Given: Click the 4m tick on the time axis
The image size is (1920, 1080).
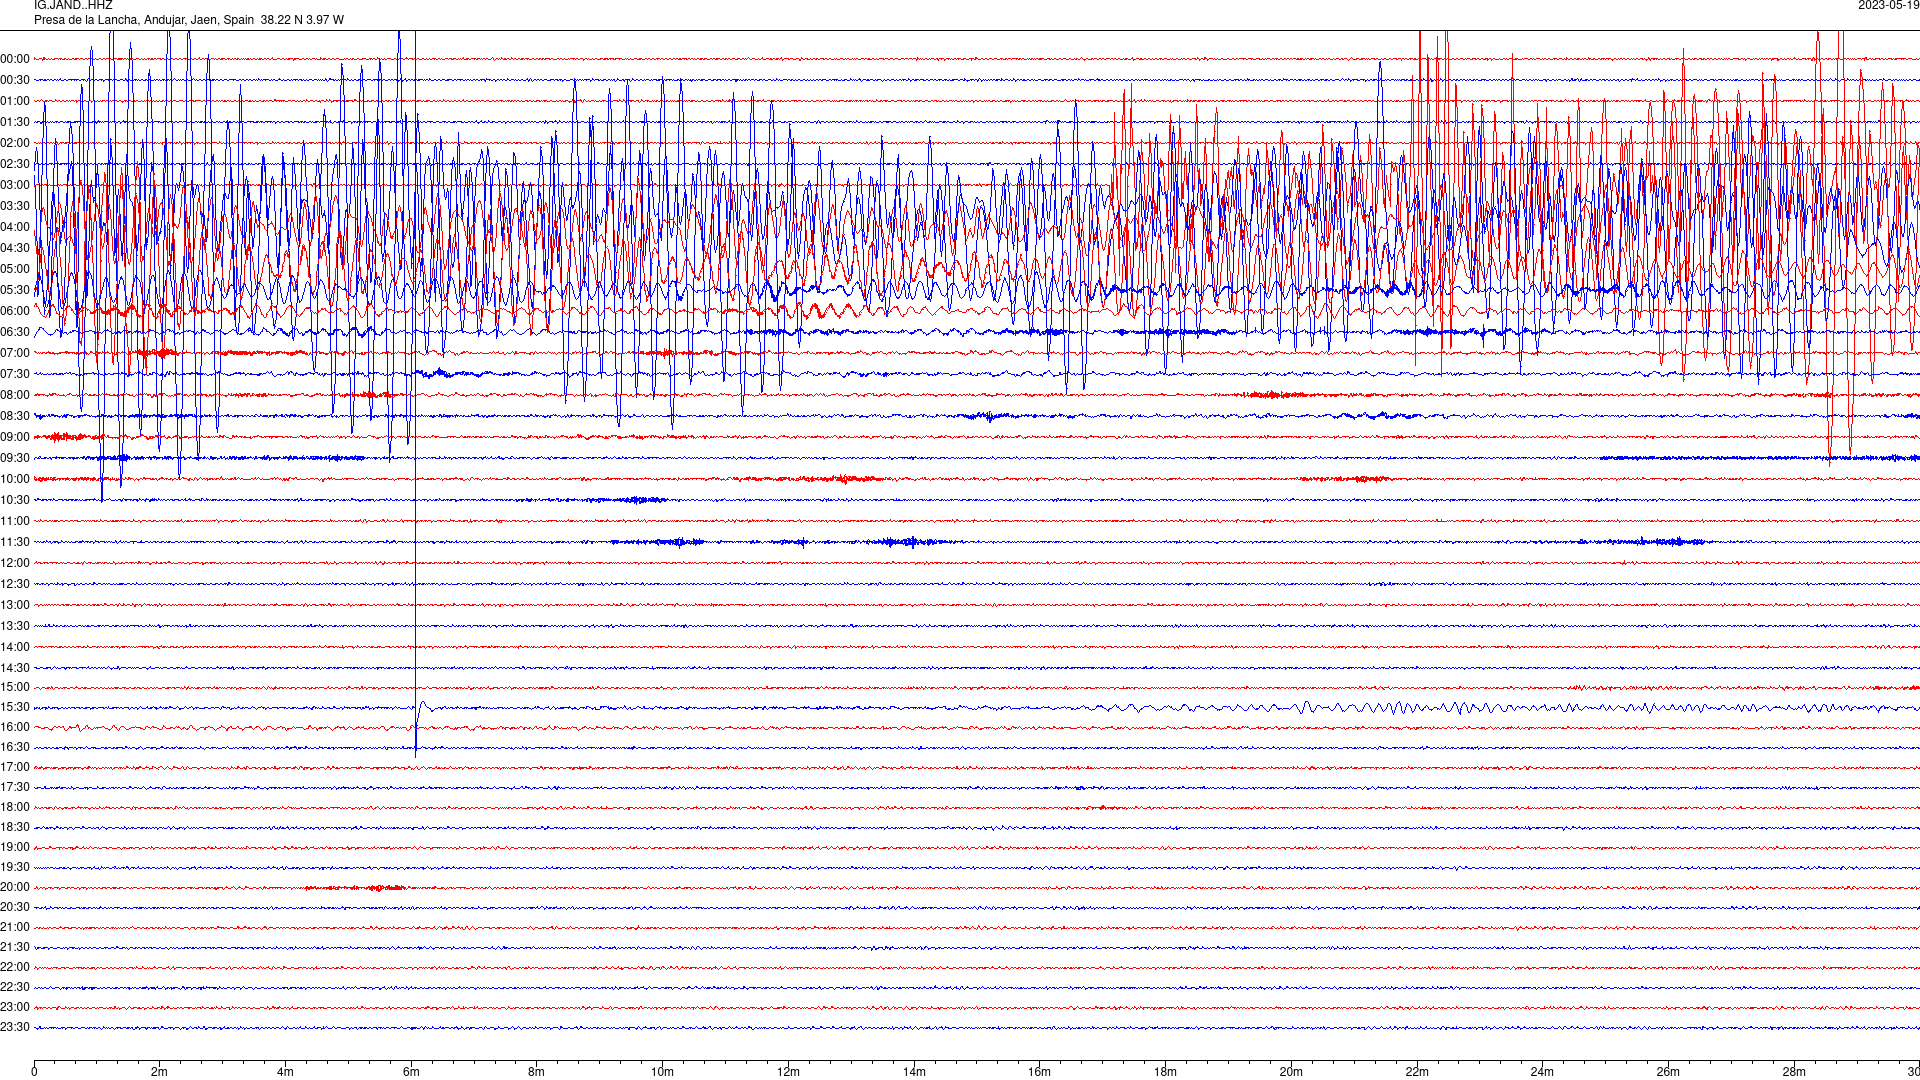Looking at the screenshot, I should pos(285,1072).
